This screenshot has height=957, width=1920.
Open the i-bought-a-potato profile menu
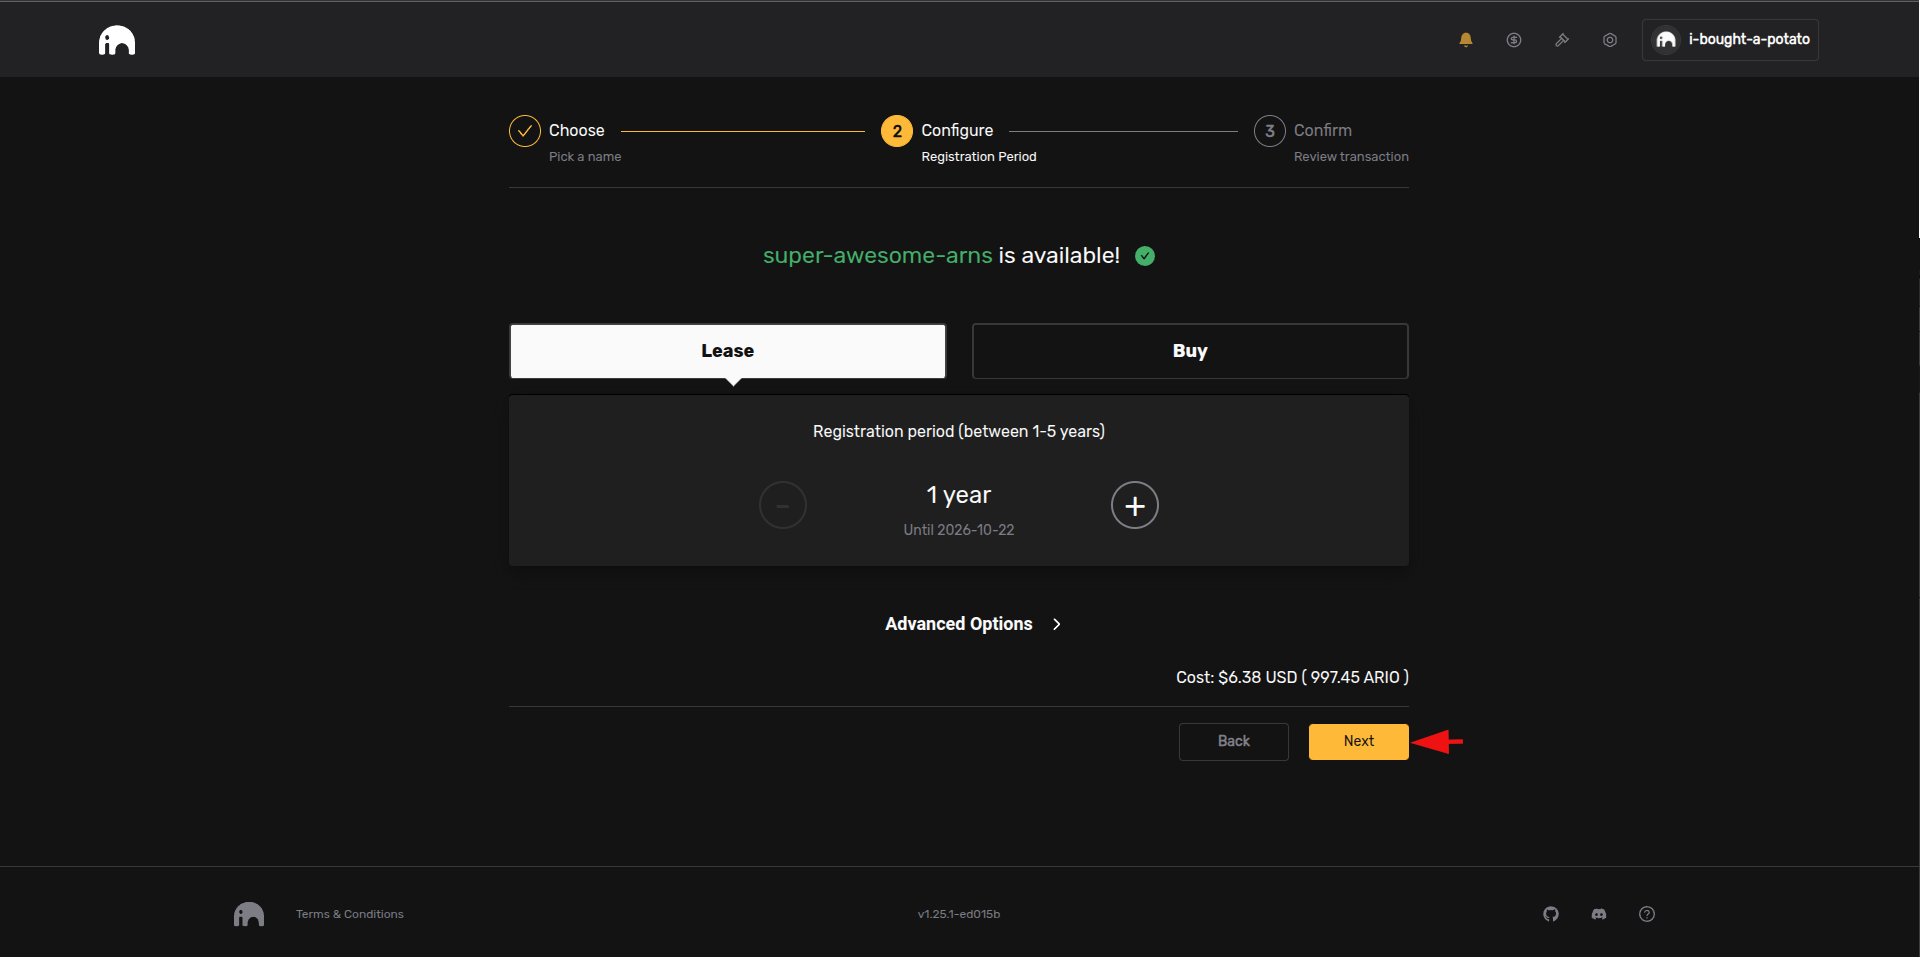pos(1729,40)
